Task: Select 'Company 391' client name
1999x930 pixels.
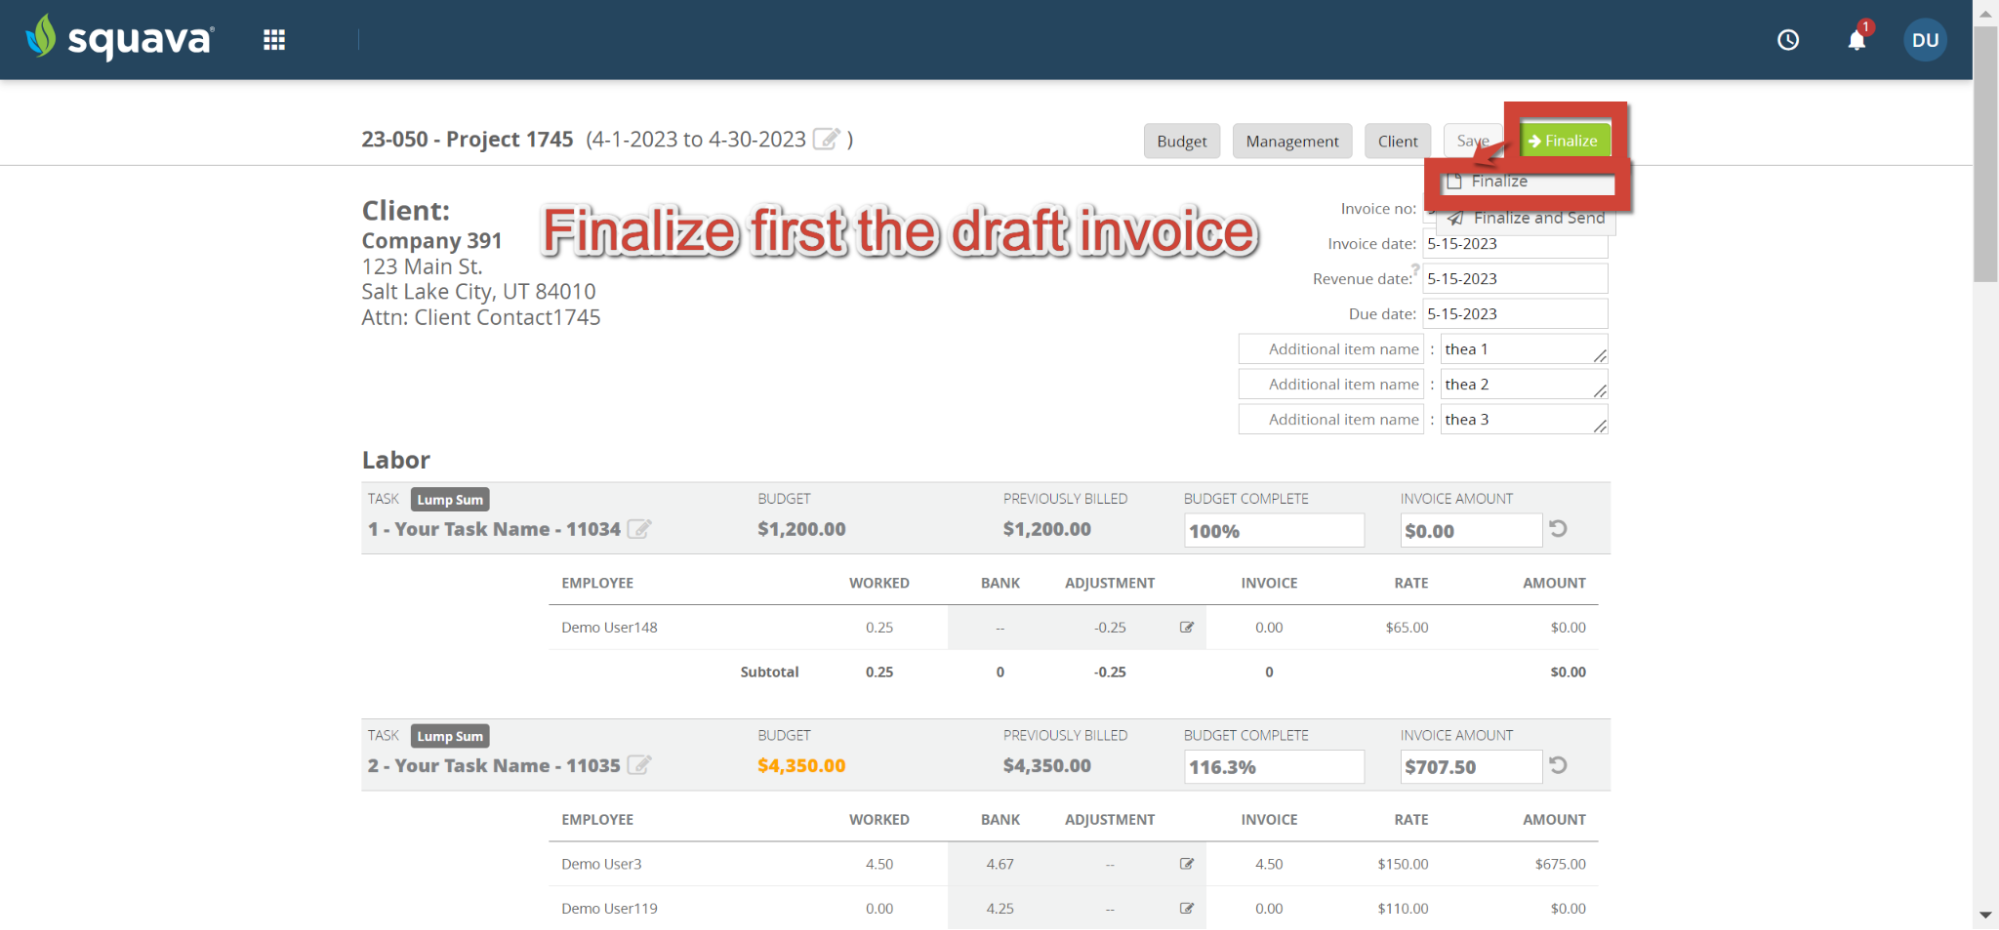Action: pos(431,241)
